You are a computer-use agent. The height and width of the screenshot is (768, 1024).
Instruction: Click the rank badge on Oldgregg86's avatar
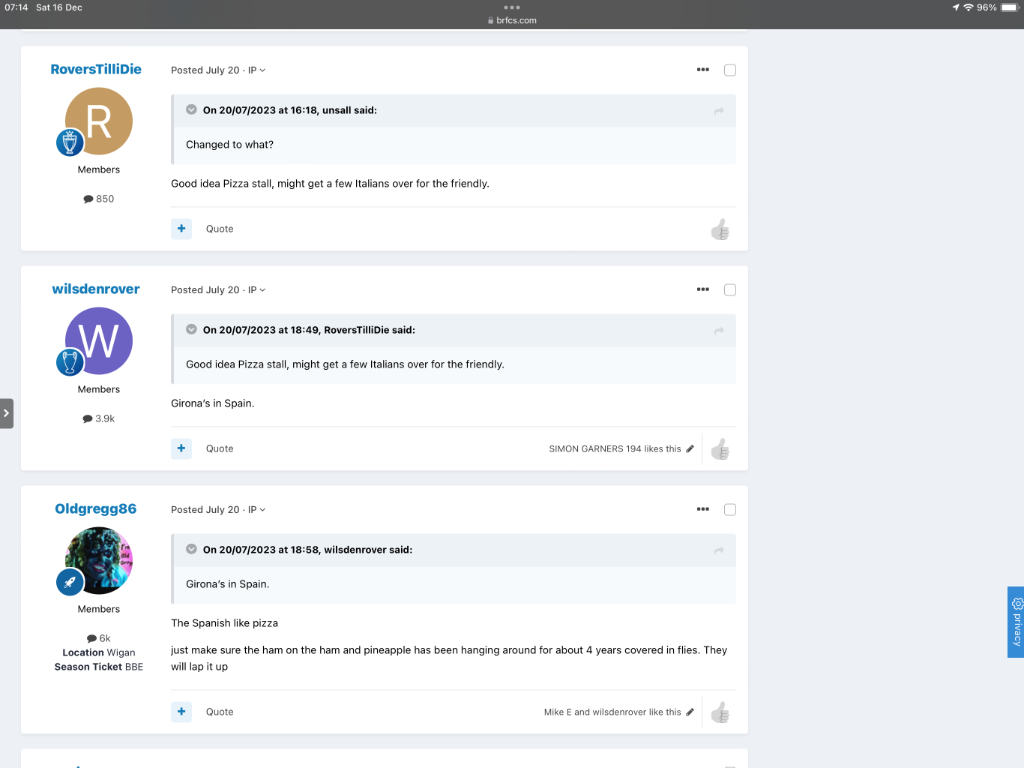[70, 583]
